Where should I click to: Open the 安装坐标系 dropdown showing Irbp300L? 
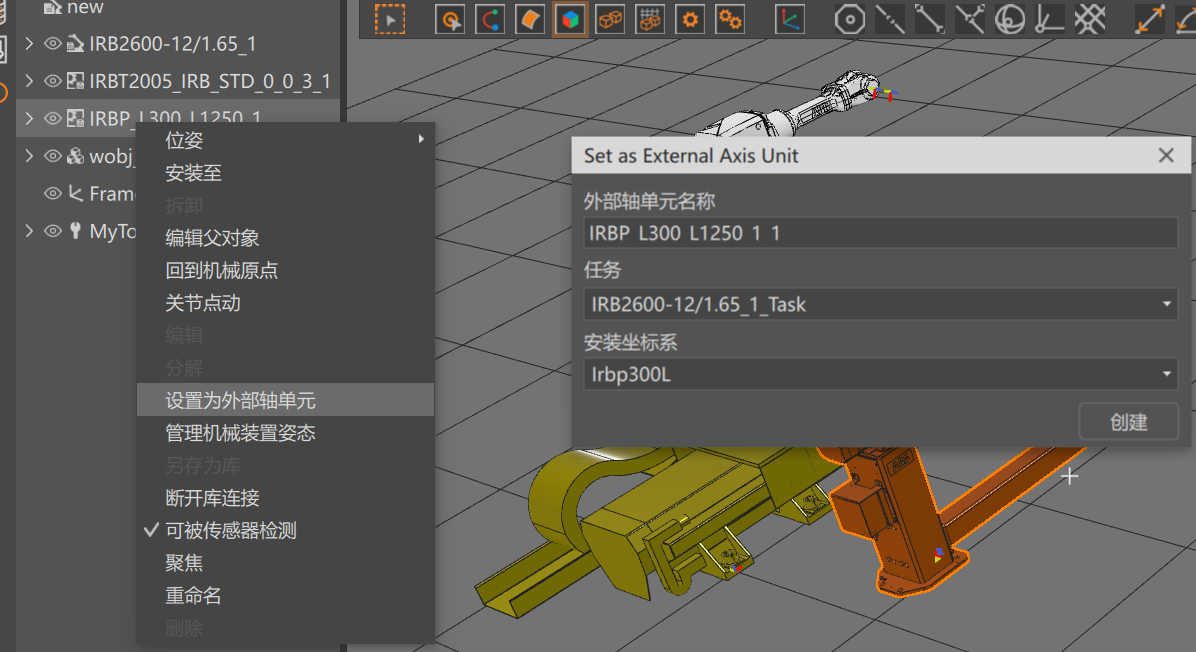[880, 374]
